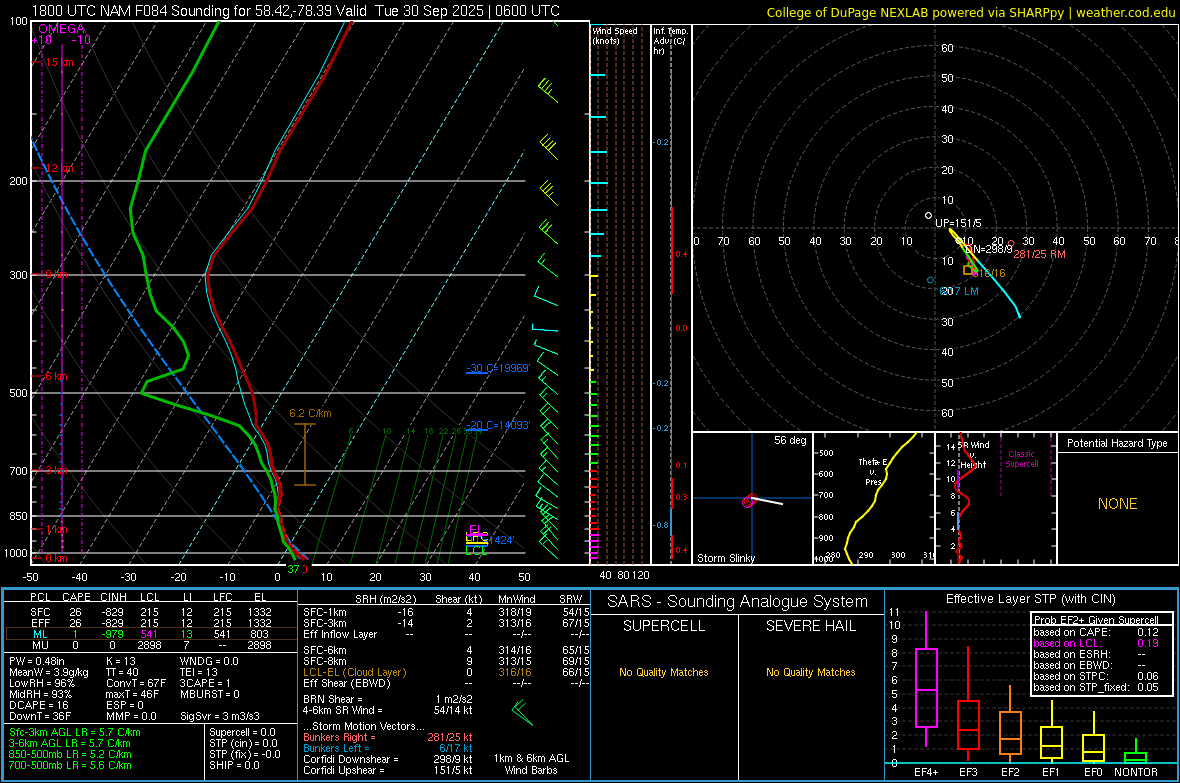Click the 'OMEGA' label on the skew-T
The height and width of the screenshot is (783, 1180).
[61, 29]
